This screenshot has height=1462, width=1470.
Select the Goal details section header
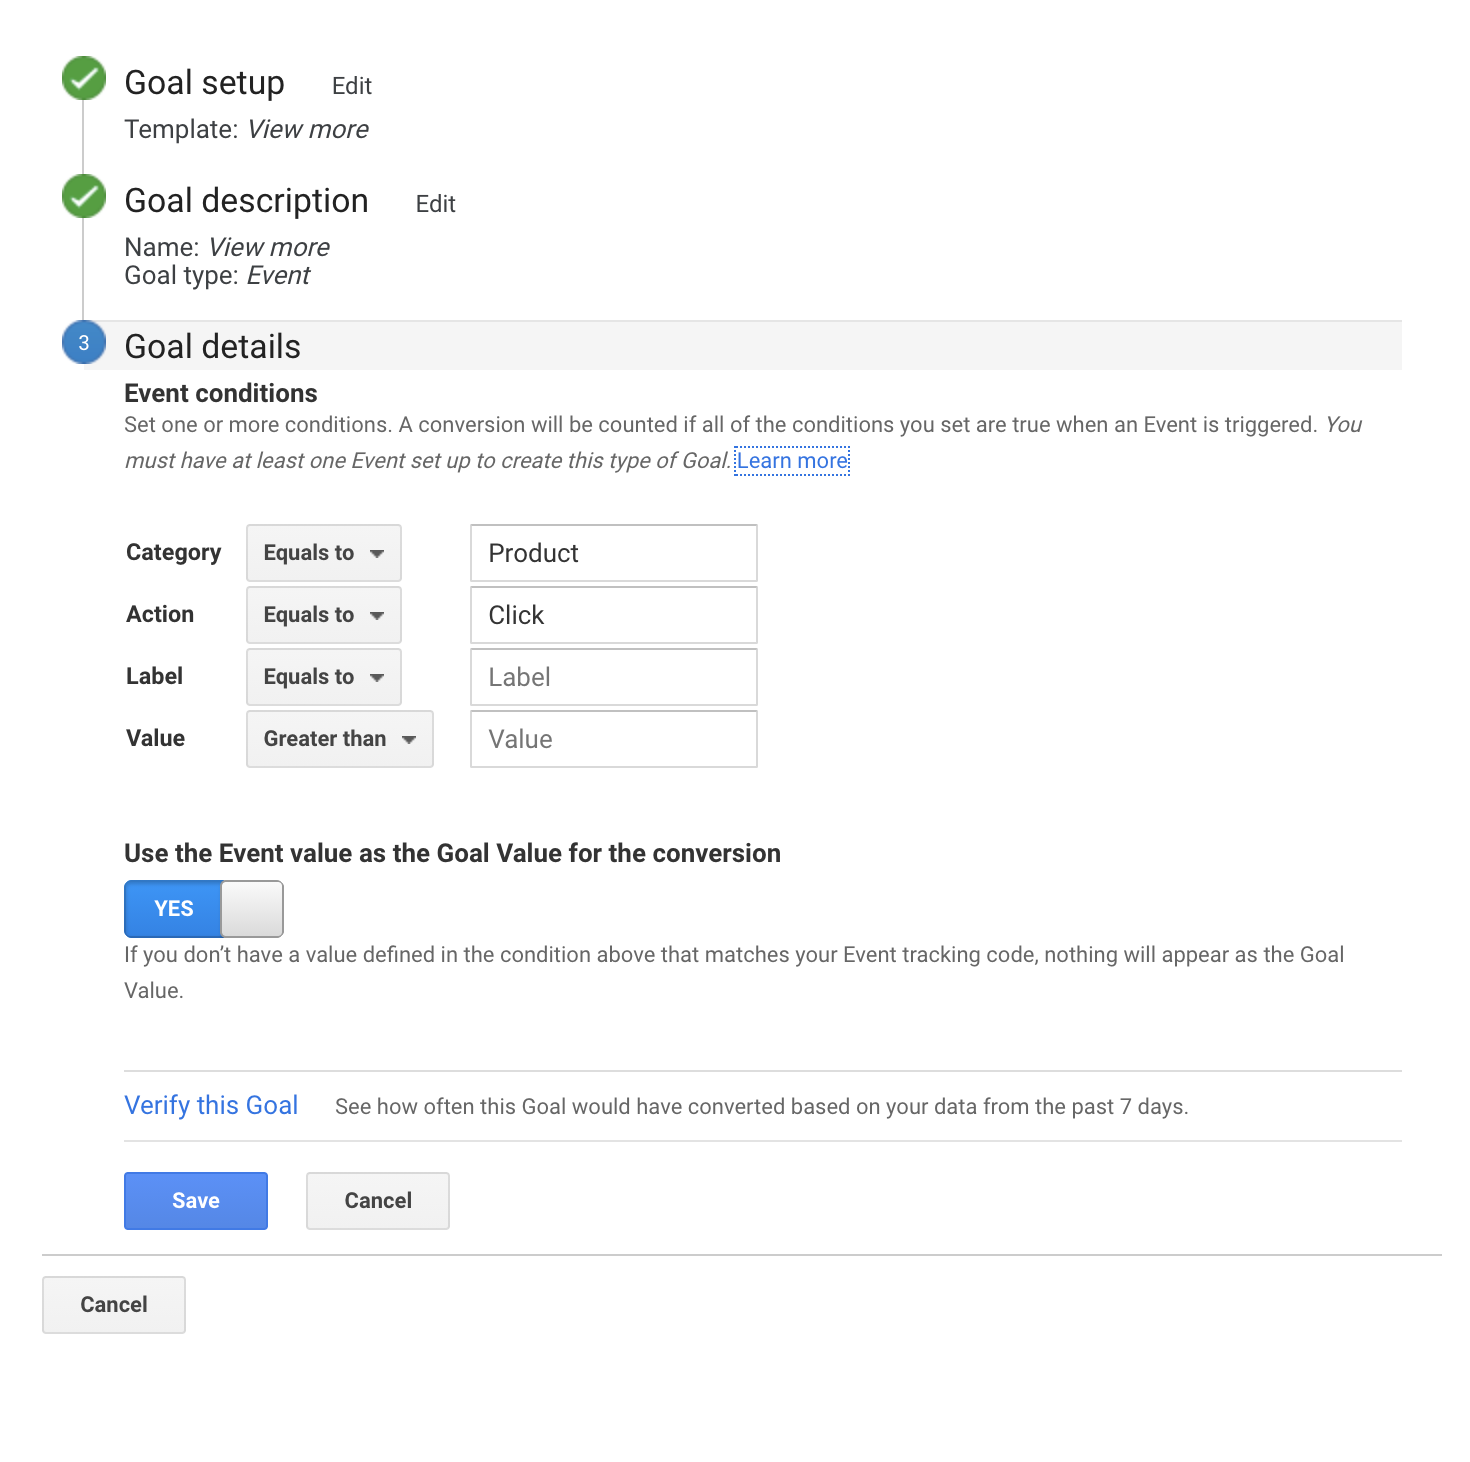[x=212, y=347]
